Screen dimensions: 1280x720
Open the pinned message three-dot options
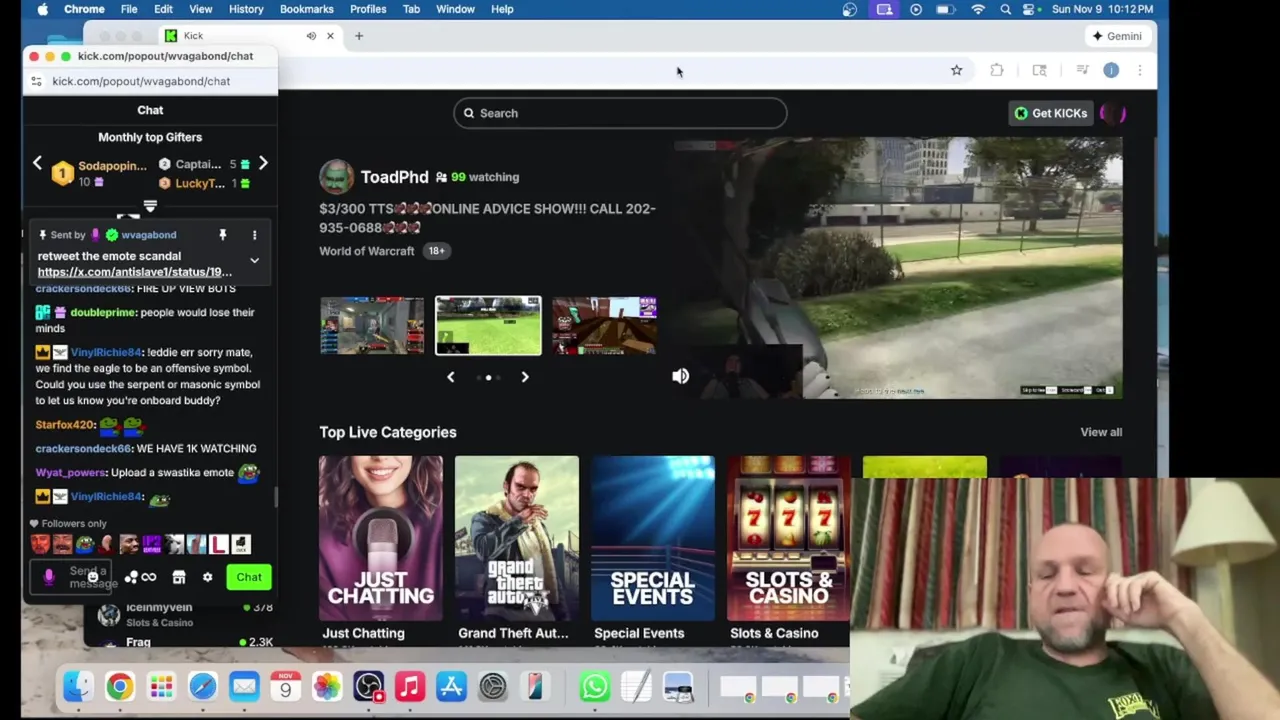coord(254,235)
